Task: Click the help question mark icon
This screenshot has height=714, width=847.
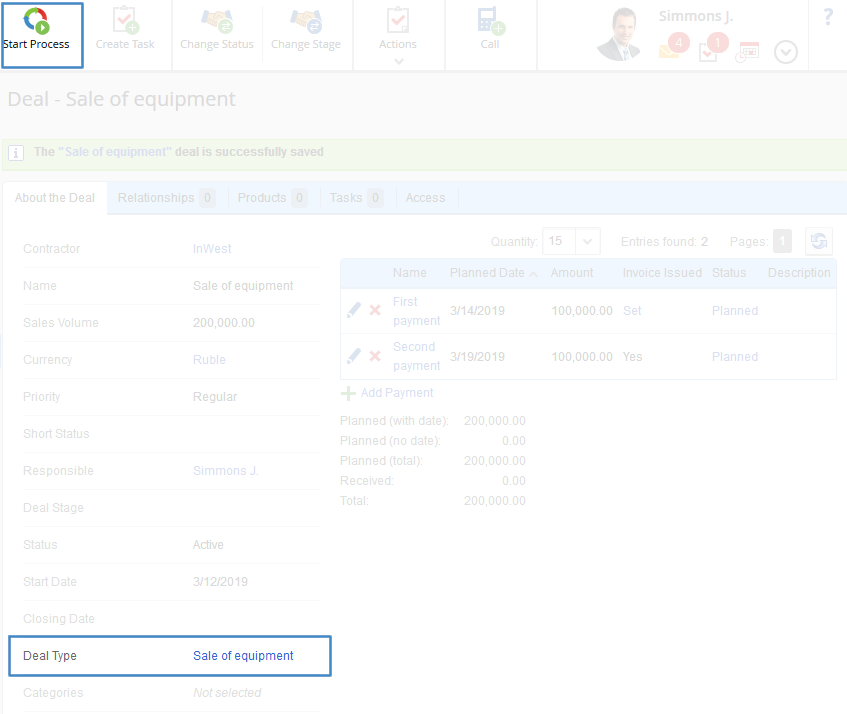Action: pos(828,17)
